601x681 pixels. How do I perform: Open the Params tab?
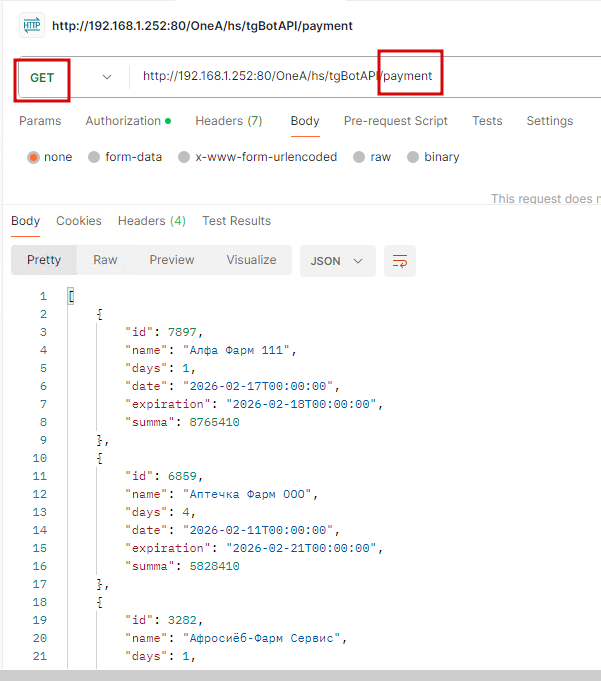[x=40, y=121]
